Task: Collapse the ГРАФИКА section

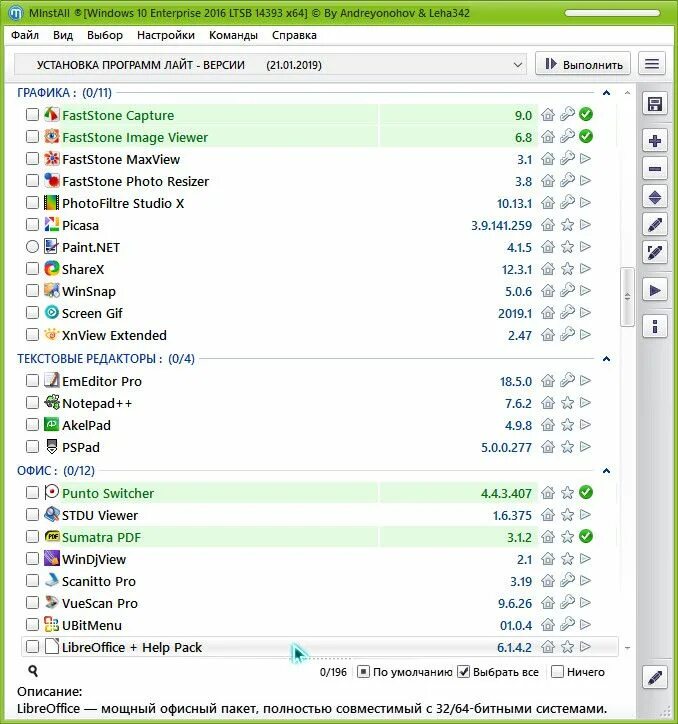Action: [606, 93]
